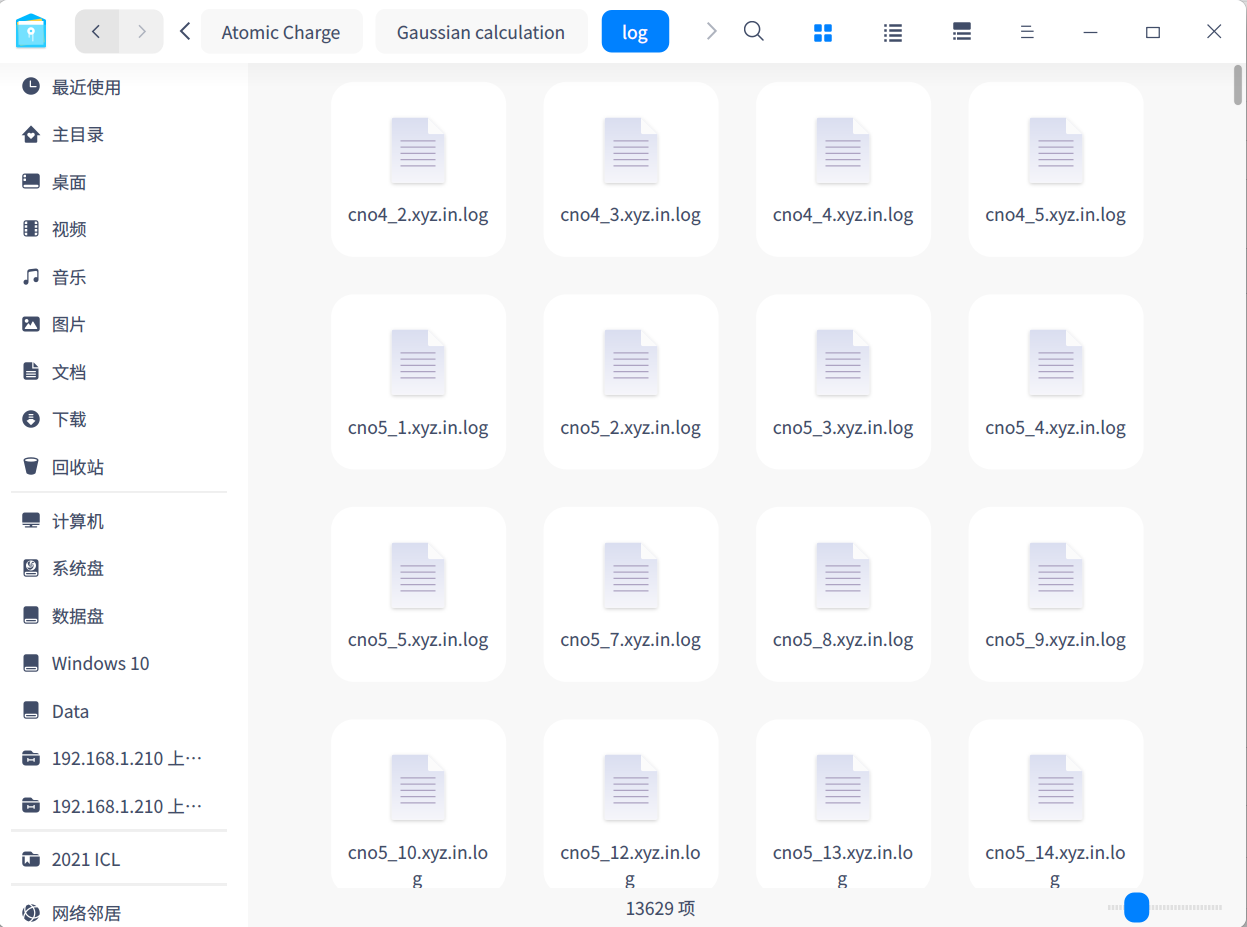Image resolution: width=1247 pixels, height=927 pixels.
Task: Select cno5_13.xyz.in.log file icon
Action: tap(843, 788)
